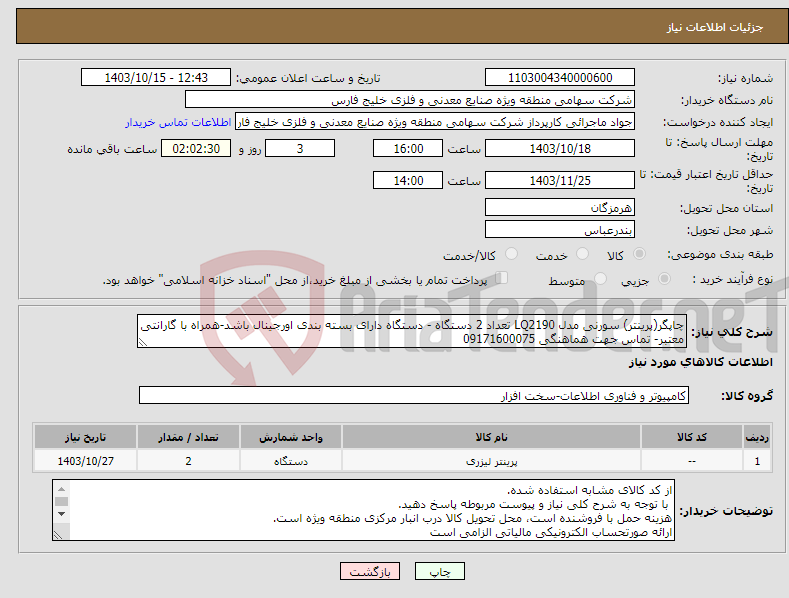The image size is (789, 598).
Task: Click the توضیحات خریدار text area
Action: [363, 510]
